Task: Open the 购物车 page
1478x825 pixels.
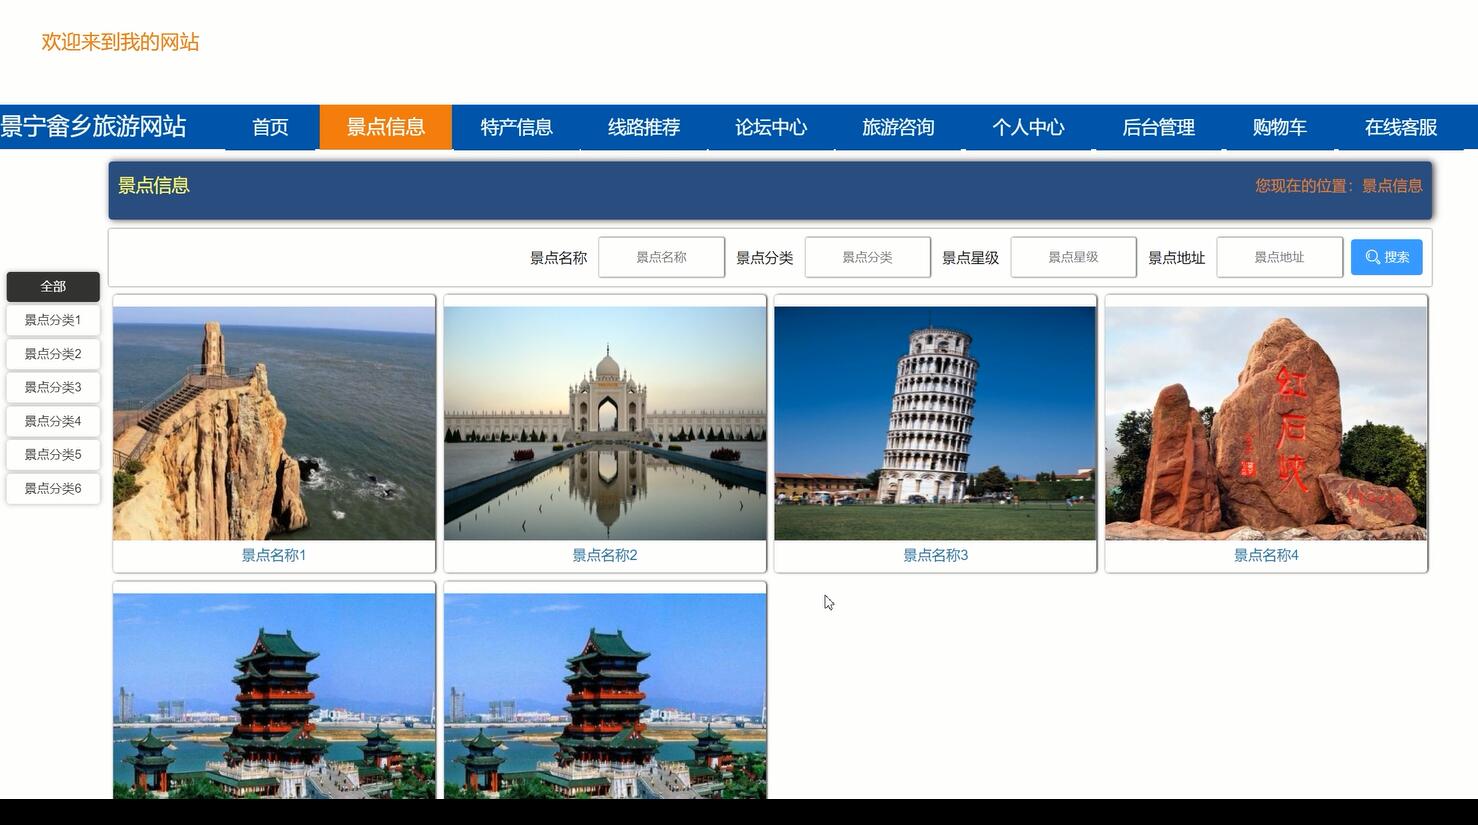Action: coord(1280,127)
